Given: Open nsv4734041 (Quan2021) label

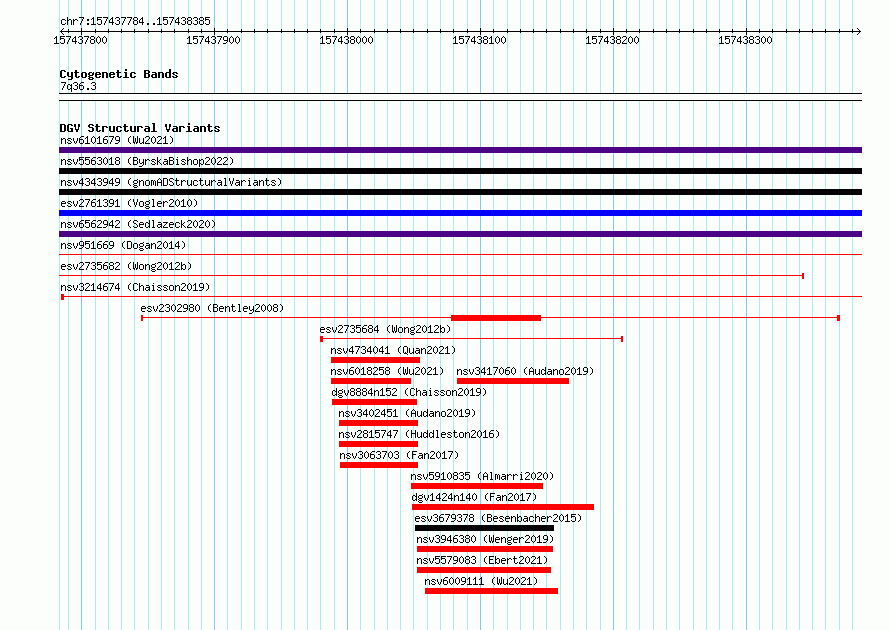Looking at the screenshot, I should (x=393, y=350).
